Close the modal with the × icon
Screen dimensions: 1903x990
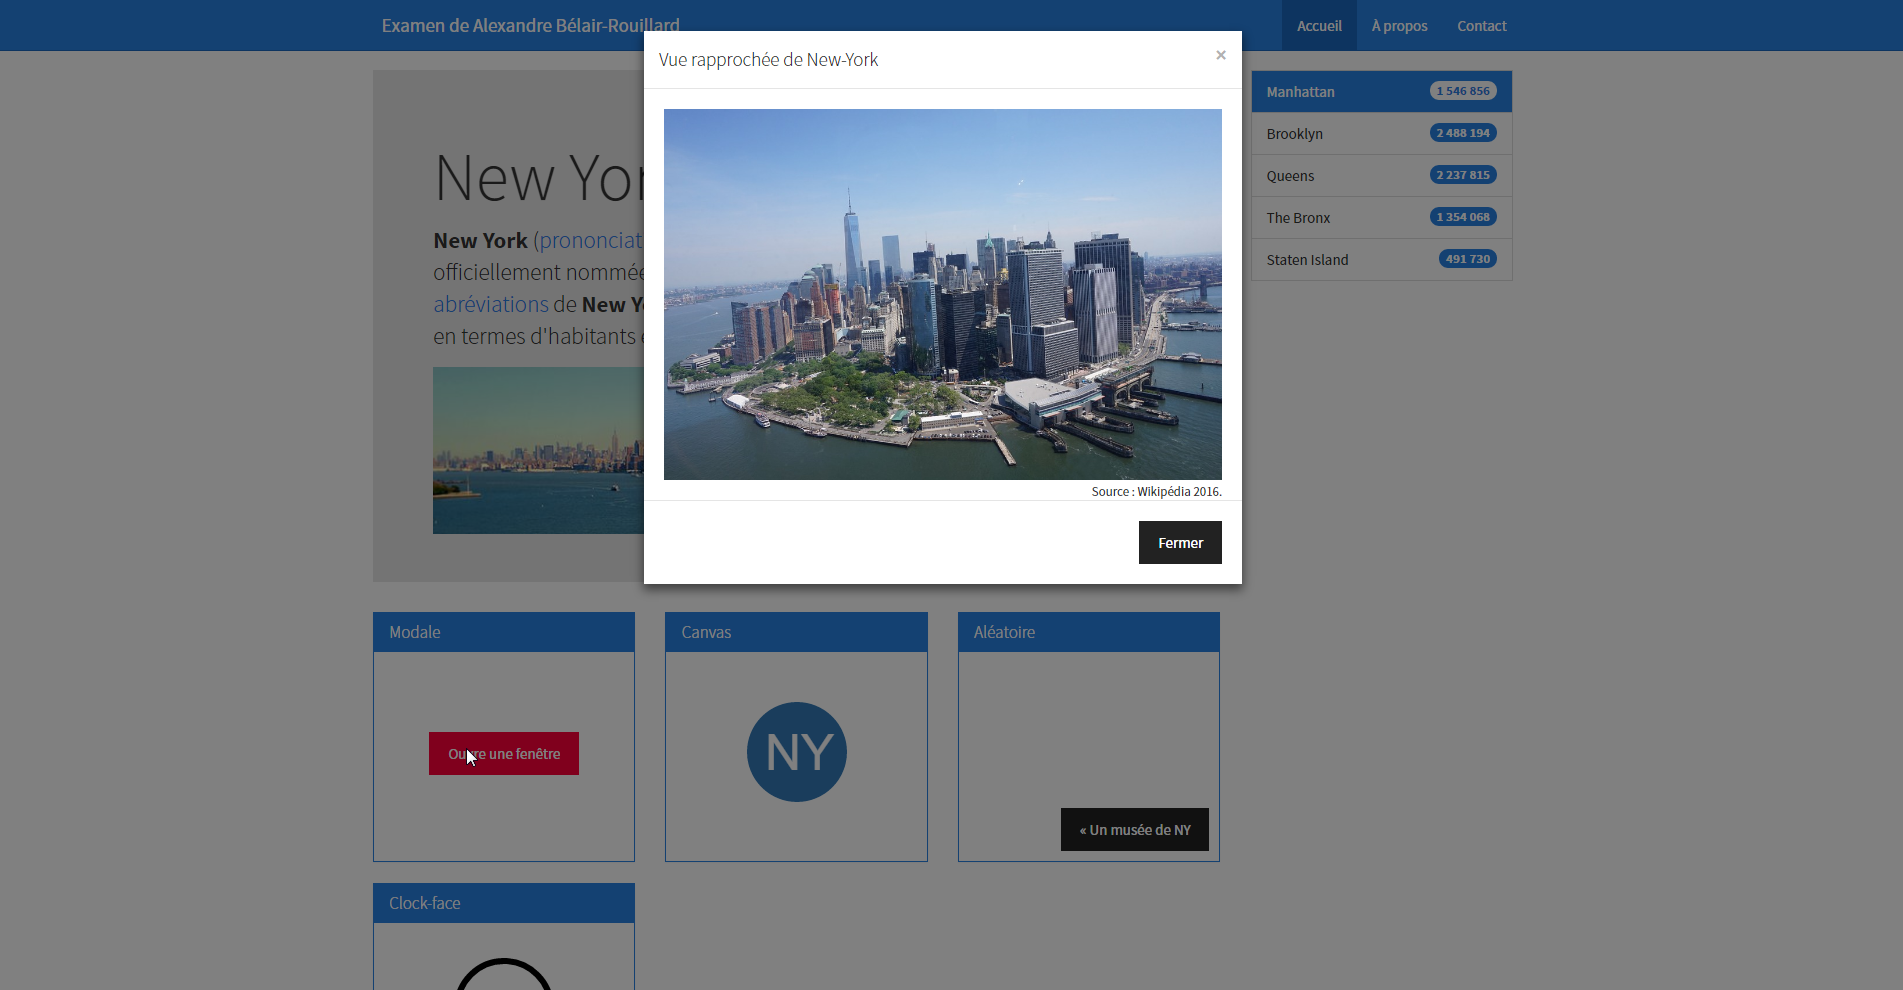1220,55
